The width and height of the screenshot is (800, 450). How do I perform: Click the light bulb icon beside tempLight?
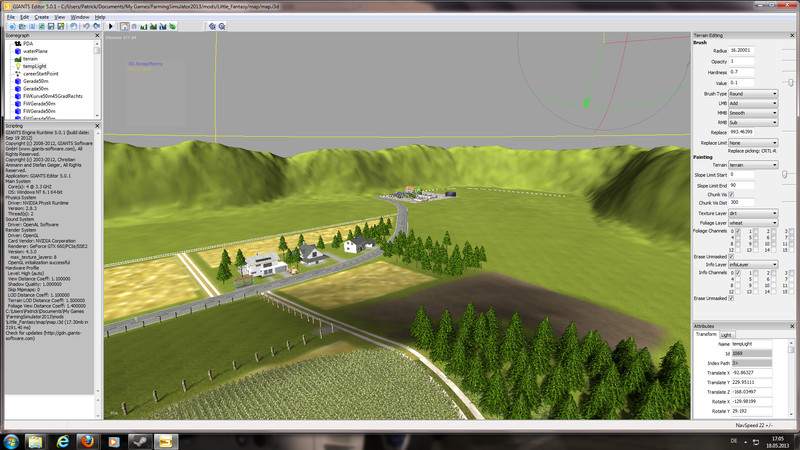18,66
